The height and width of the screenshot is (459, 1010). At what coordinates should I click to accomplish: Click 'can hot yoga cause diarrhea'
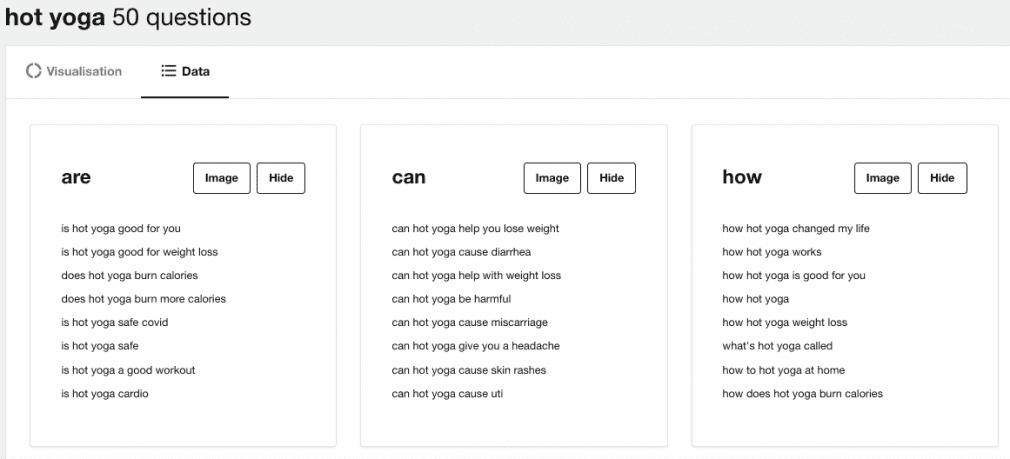461,252
